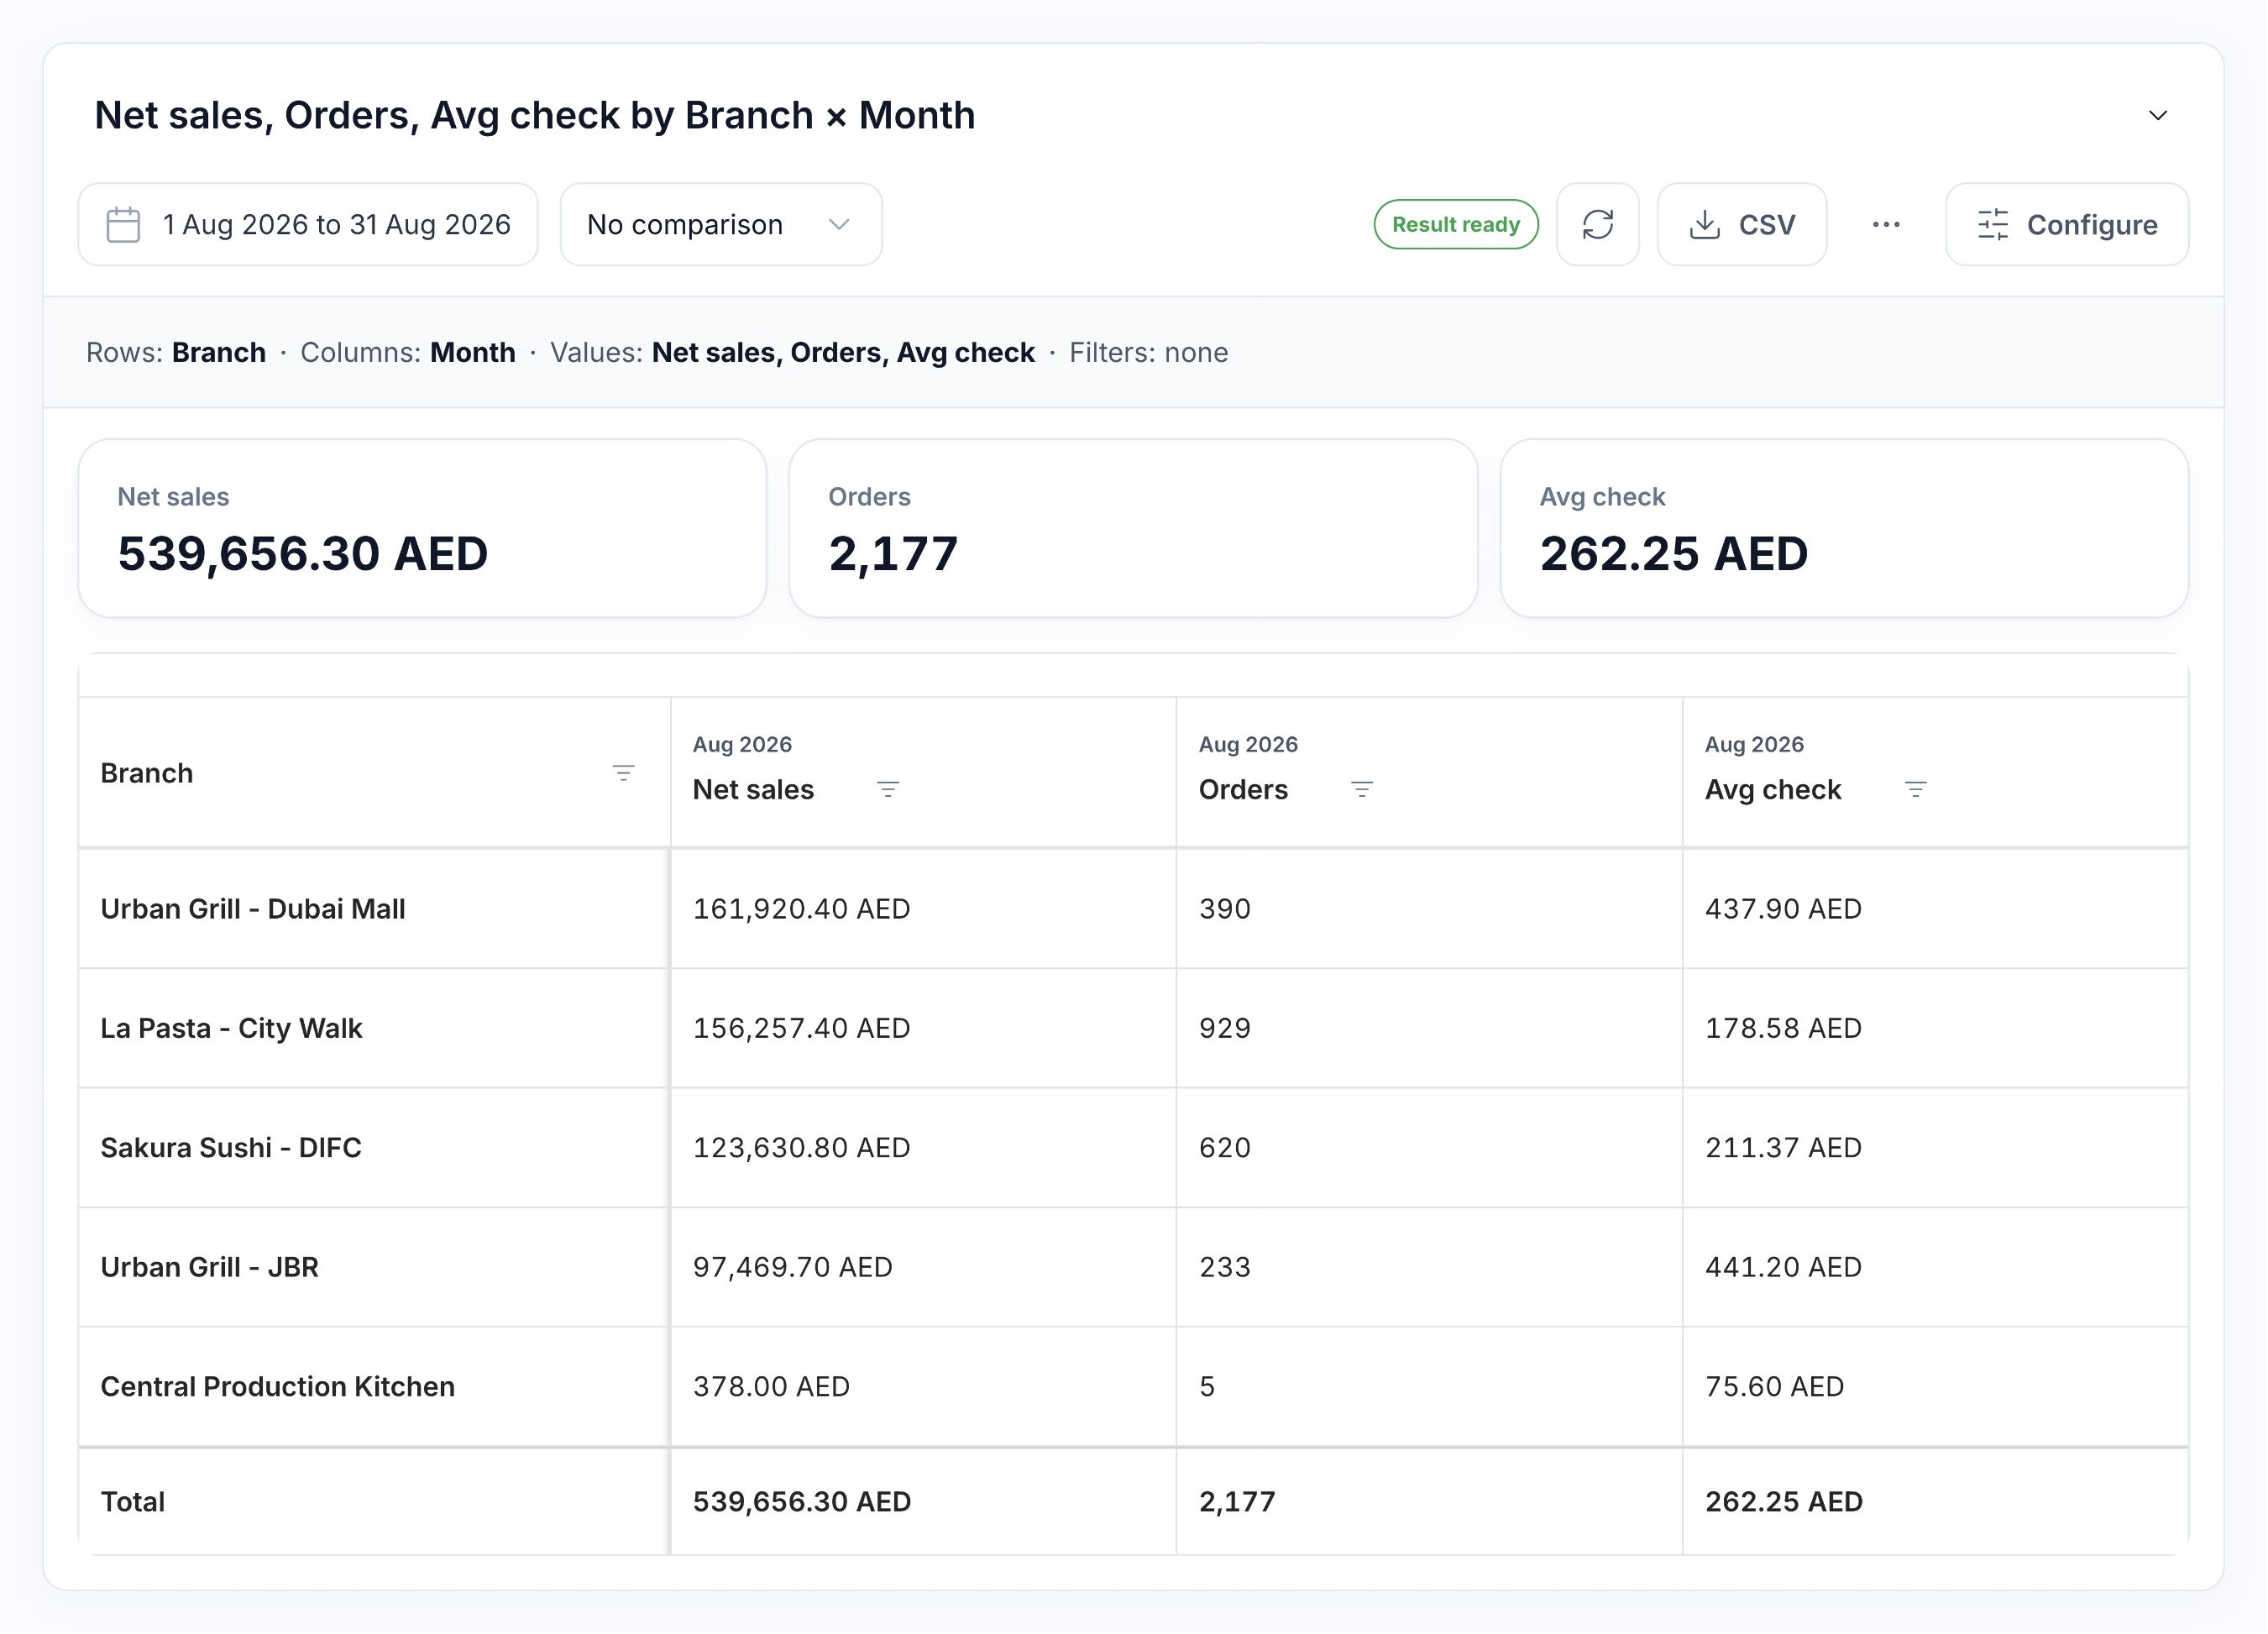Screen dimensions: 2268x1634
Task: Click the calendar icon in the date field
Action: (123, 224)
